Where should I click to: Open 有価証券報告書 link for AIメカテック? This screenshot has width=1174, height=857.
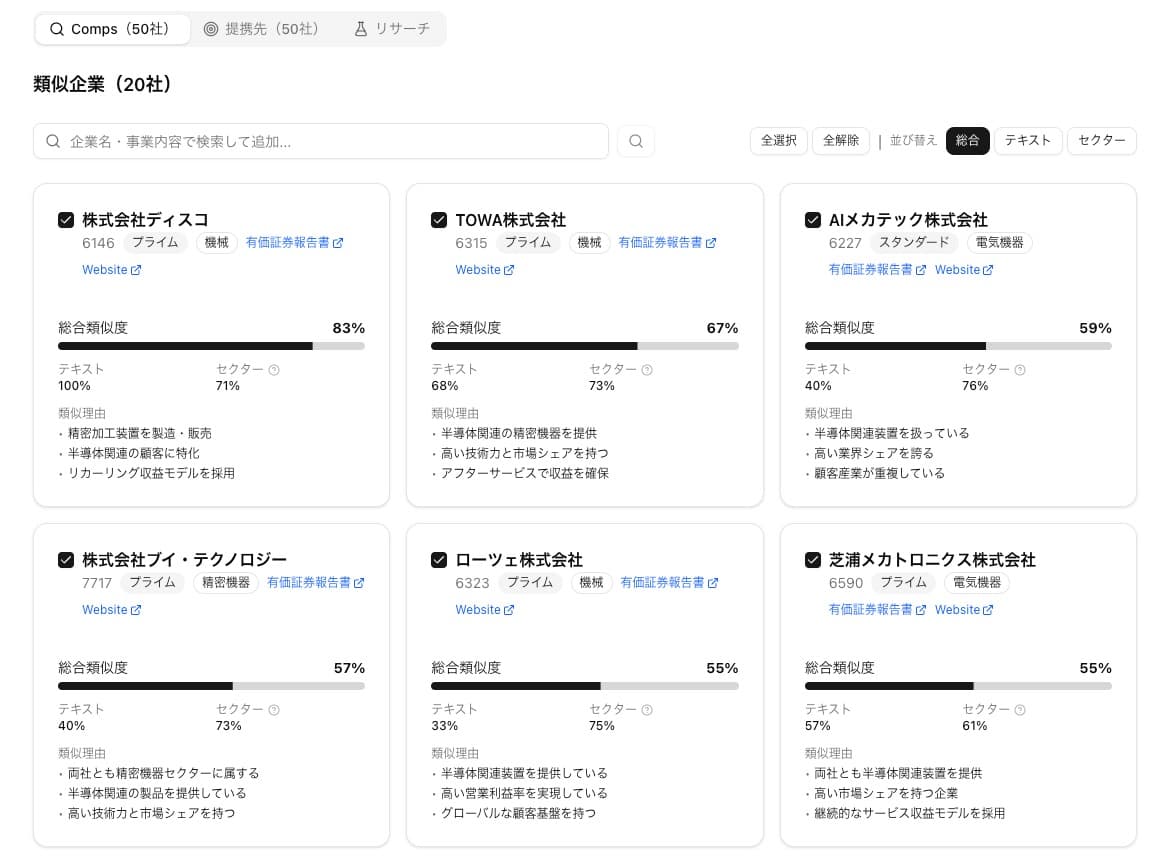[x=878, y=270]
